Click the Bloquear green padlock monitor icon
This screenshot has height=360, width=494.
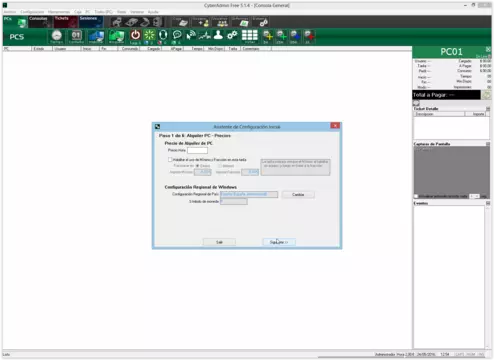pyautogui.click(x=117, y=37)
